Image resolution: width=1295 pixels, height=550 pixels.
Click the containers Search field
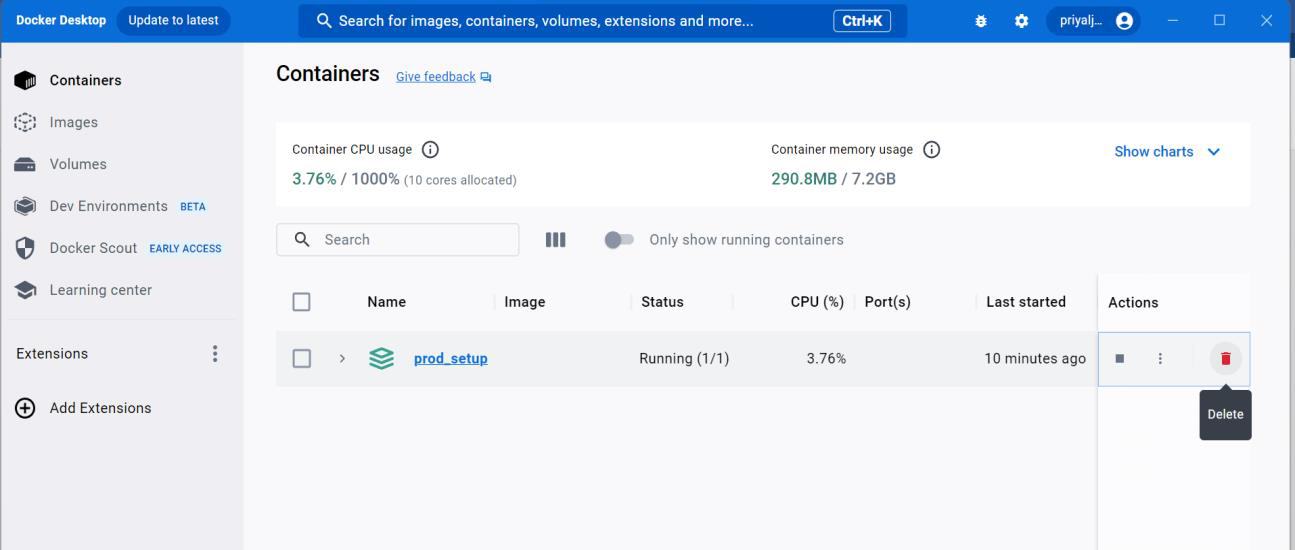click(410, 240)
